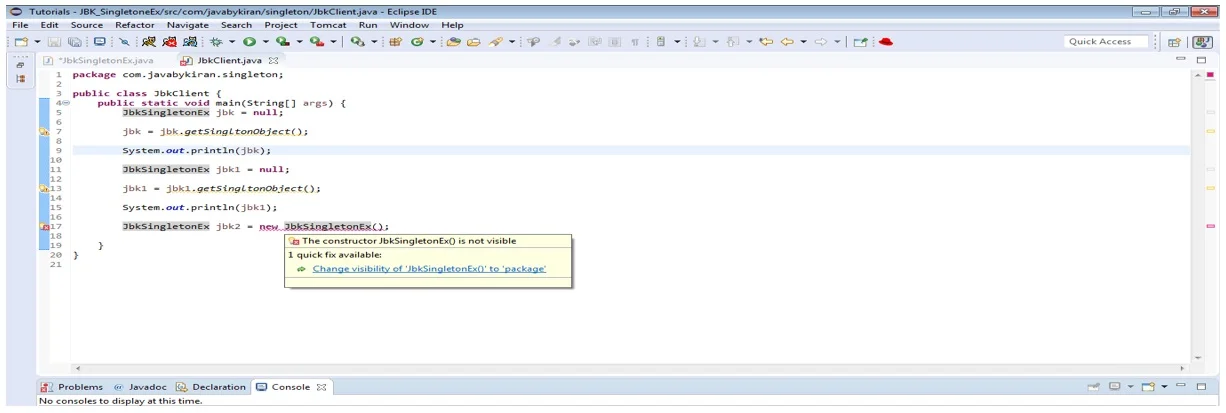Click the 'public class JbkClient {' code line
Image resolution: width=1226 pixels, height=413 pixels.
pyautogui.click(x=147, y=93)
